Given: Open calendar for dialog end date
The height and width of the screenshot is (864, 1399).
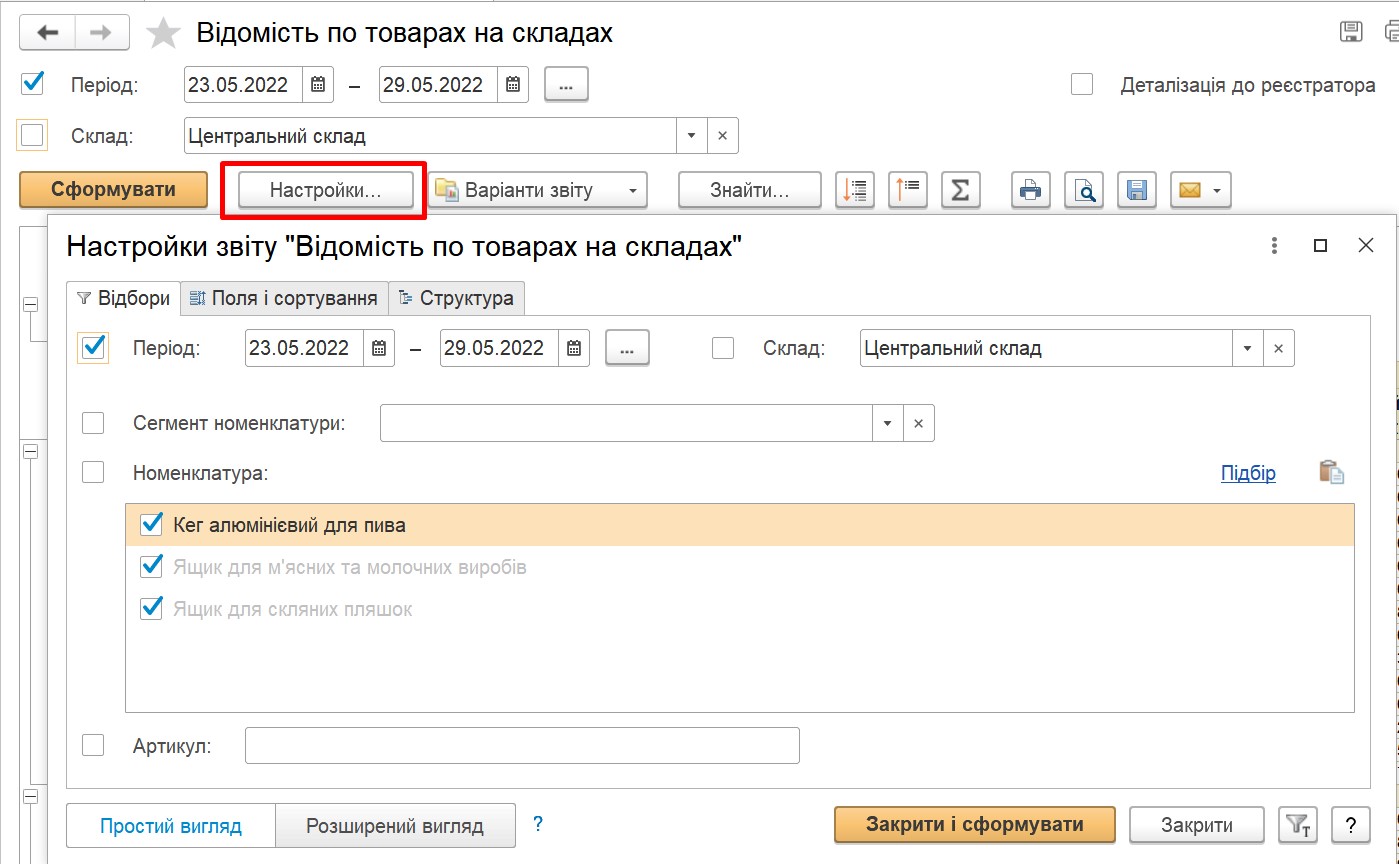Looking at the screenshot, I should (x=574, y=349).
